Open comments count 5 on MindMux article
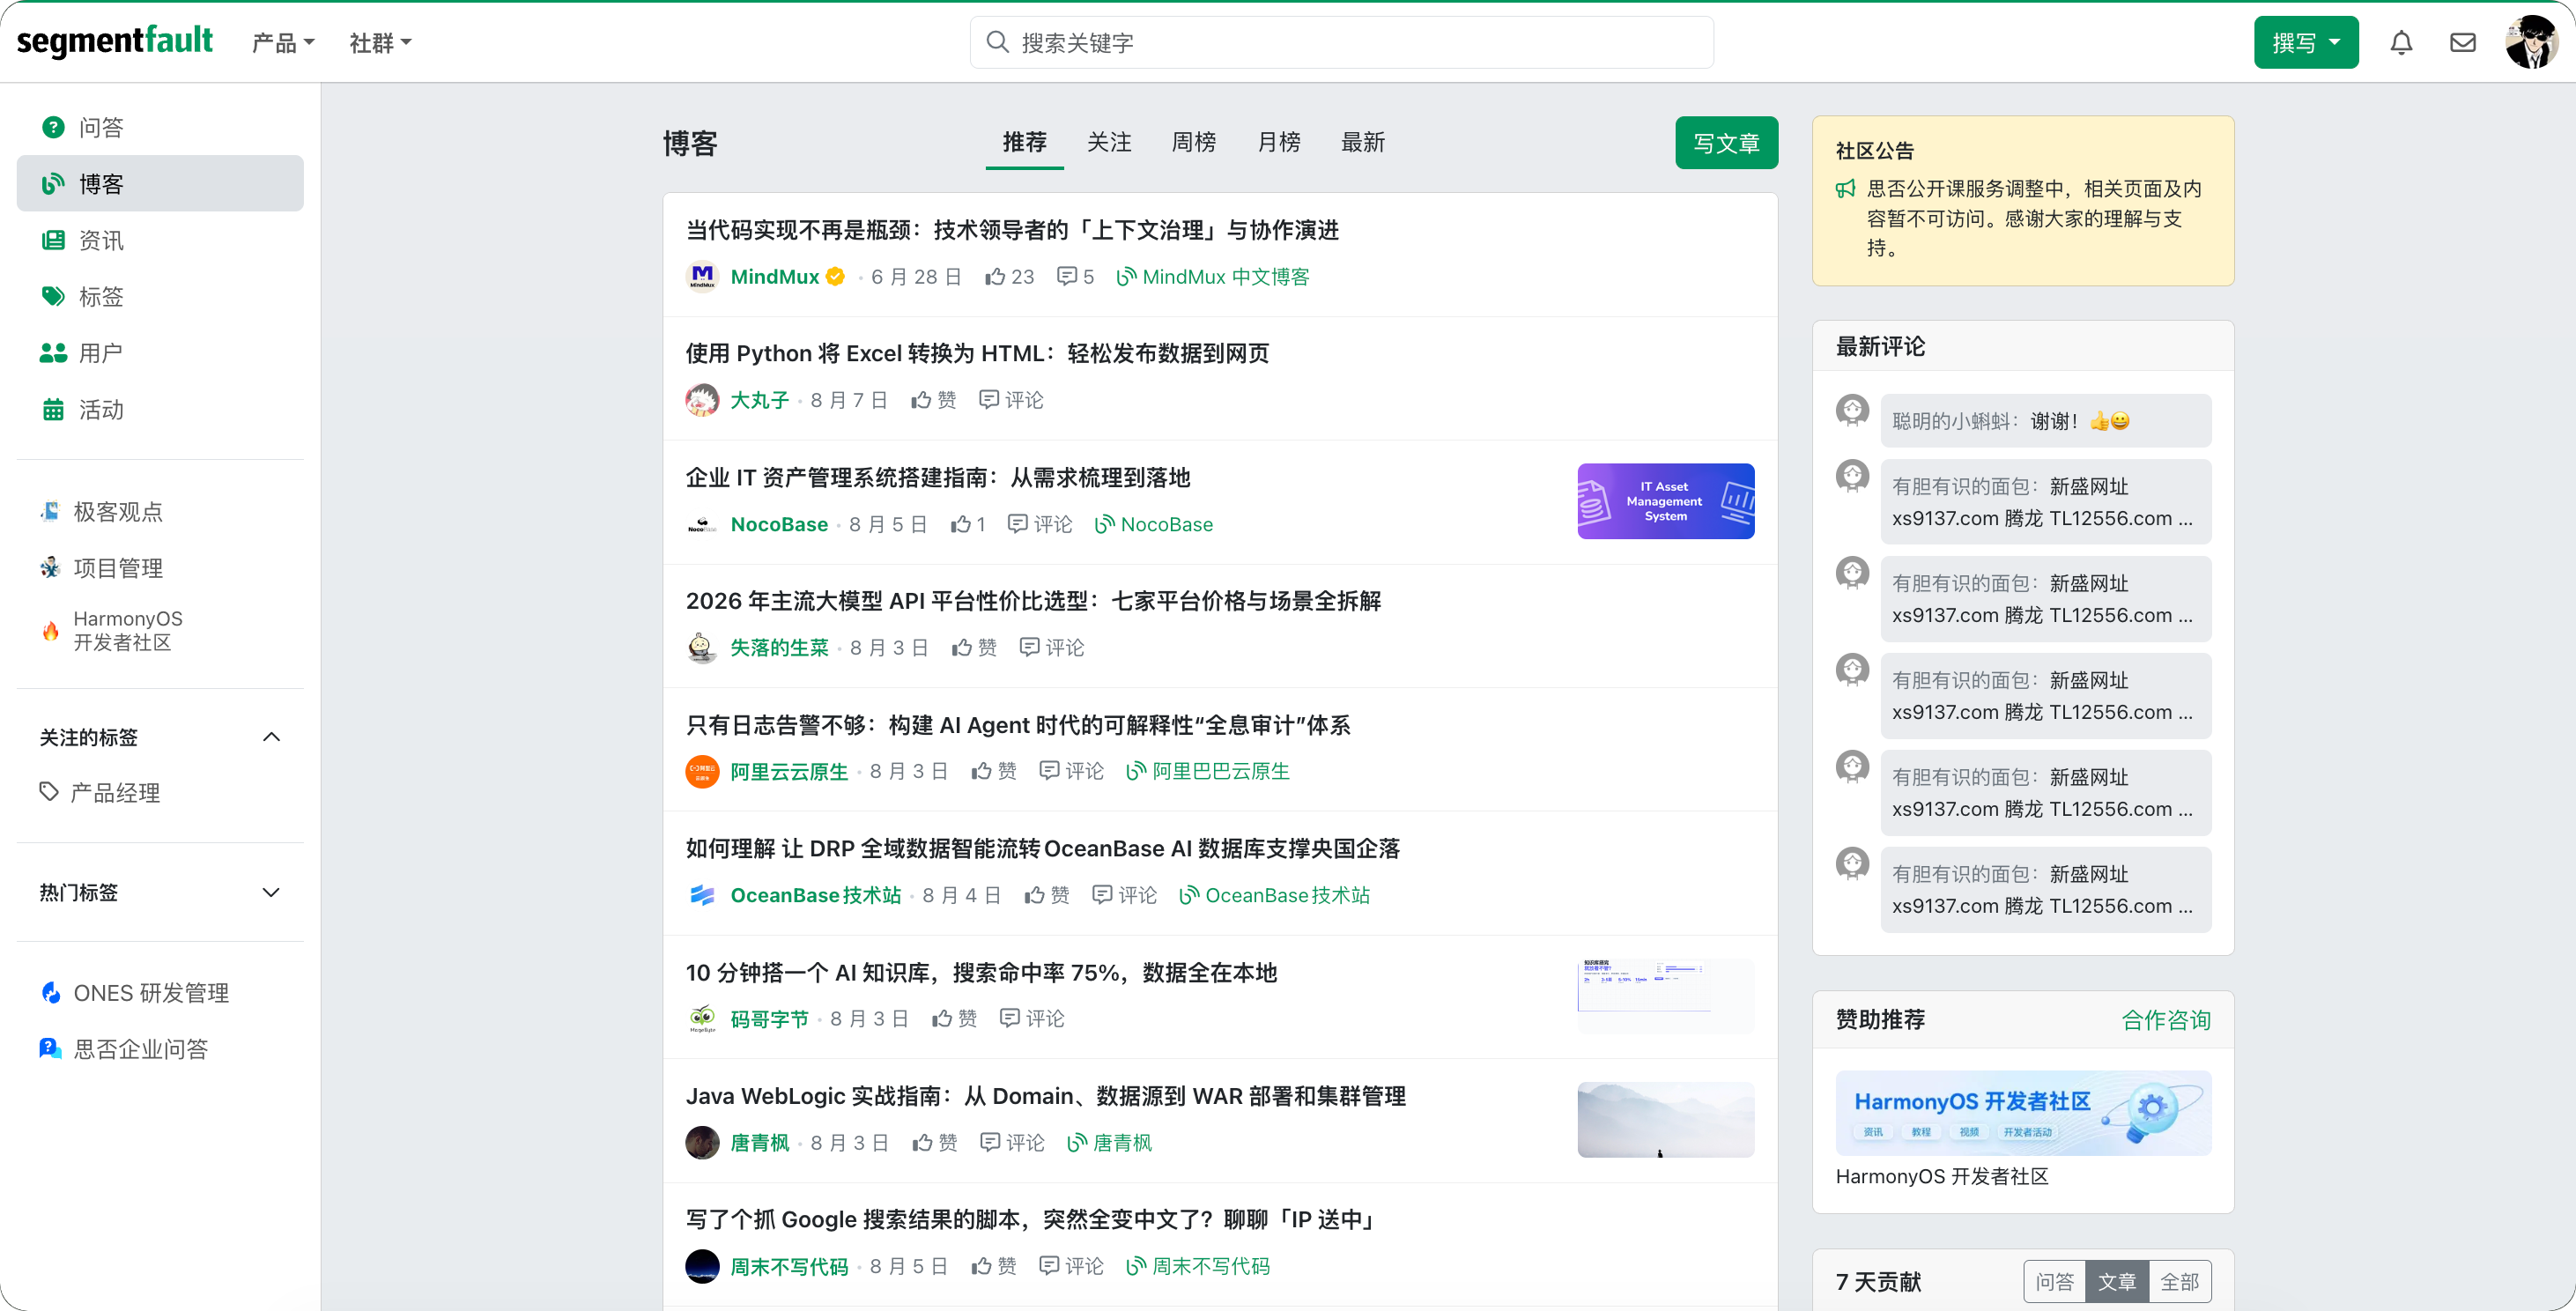 [1075, 277]
